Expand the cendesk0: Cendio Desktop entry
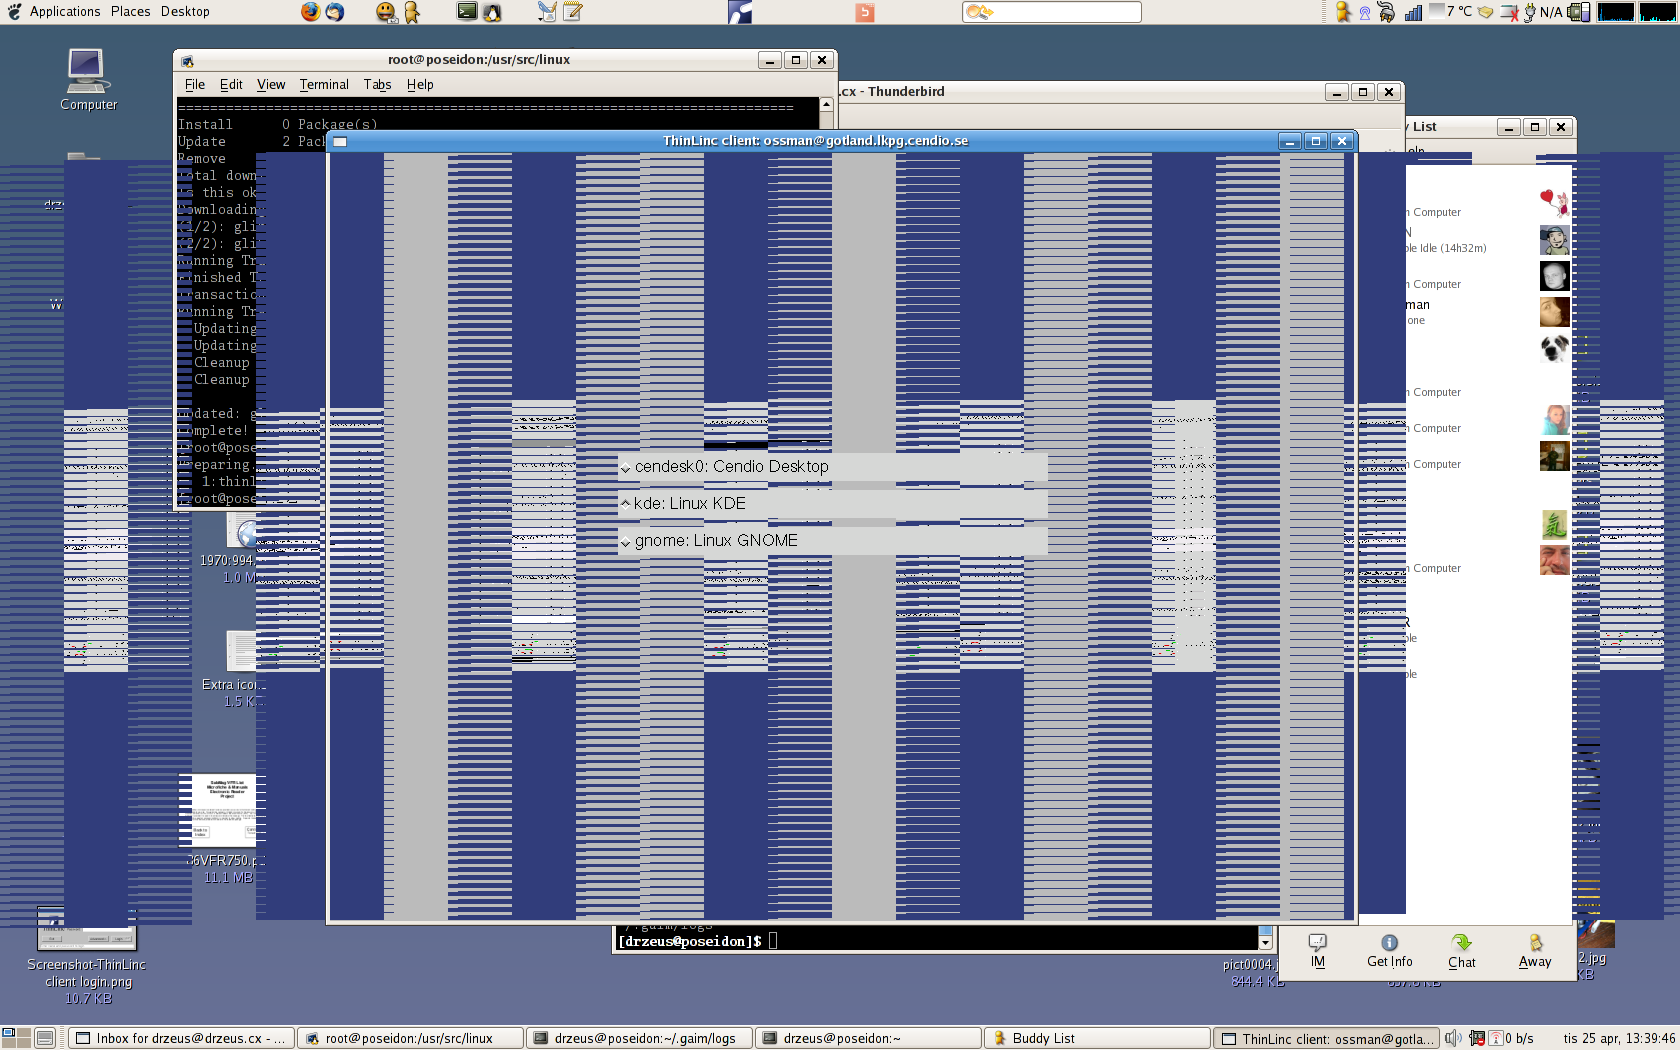Screen dimensions: 1680x1050 coord(626,468)
